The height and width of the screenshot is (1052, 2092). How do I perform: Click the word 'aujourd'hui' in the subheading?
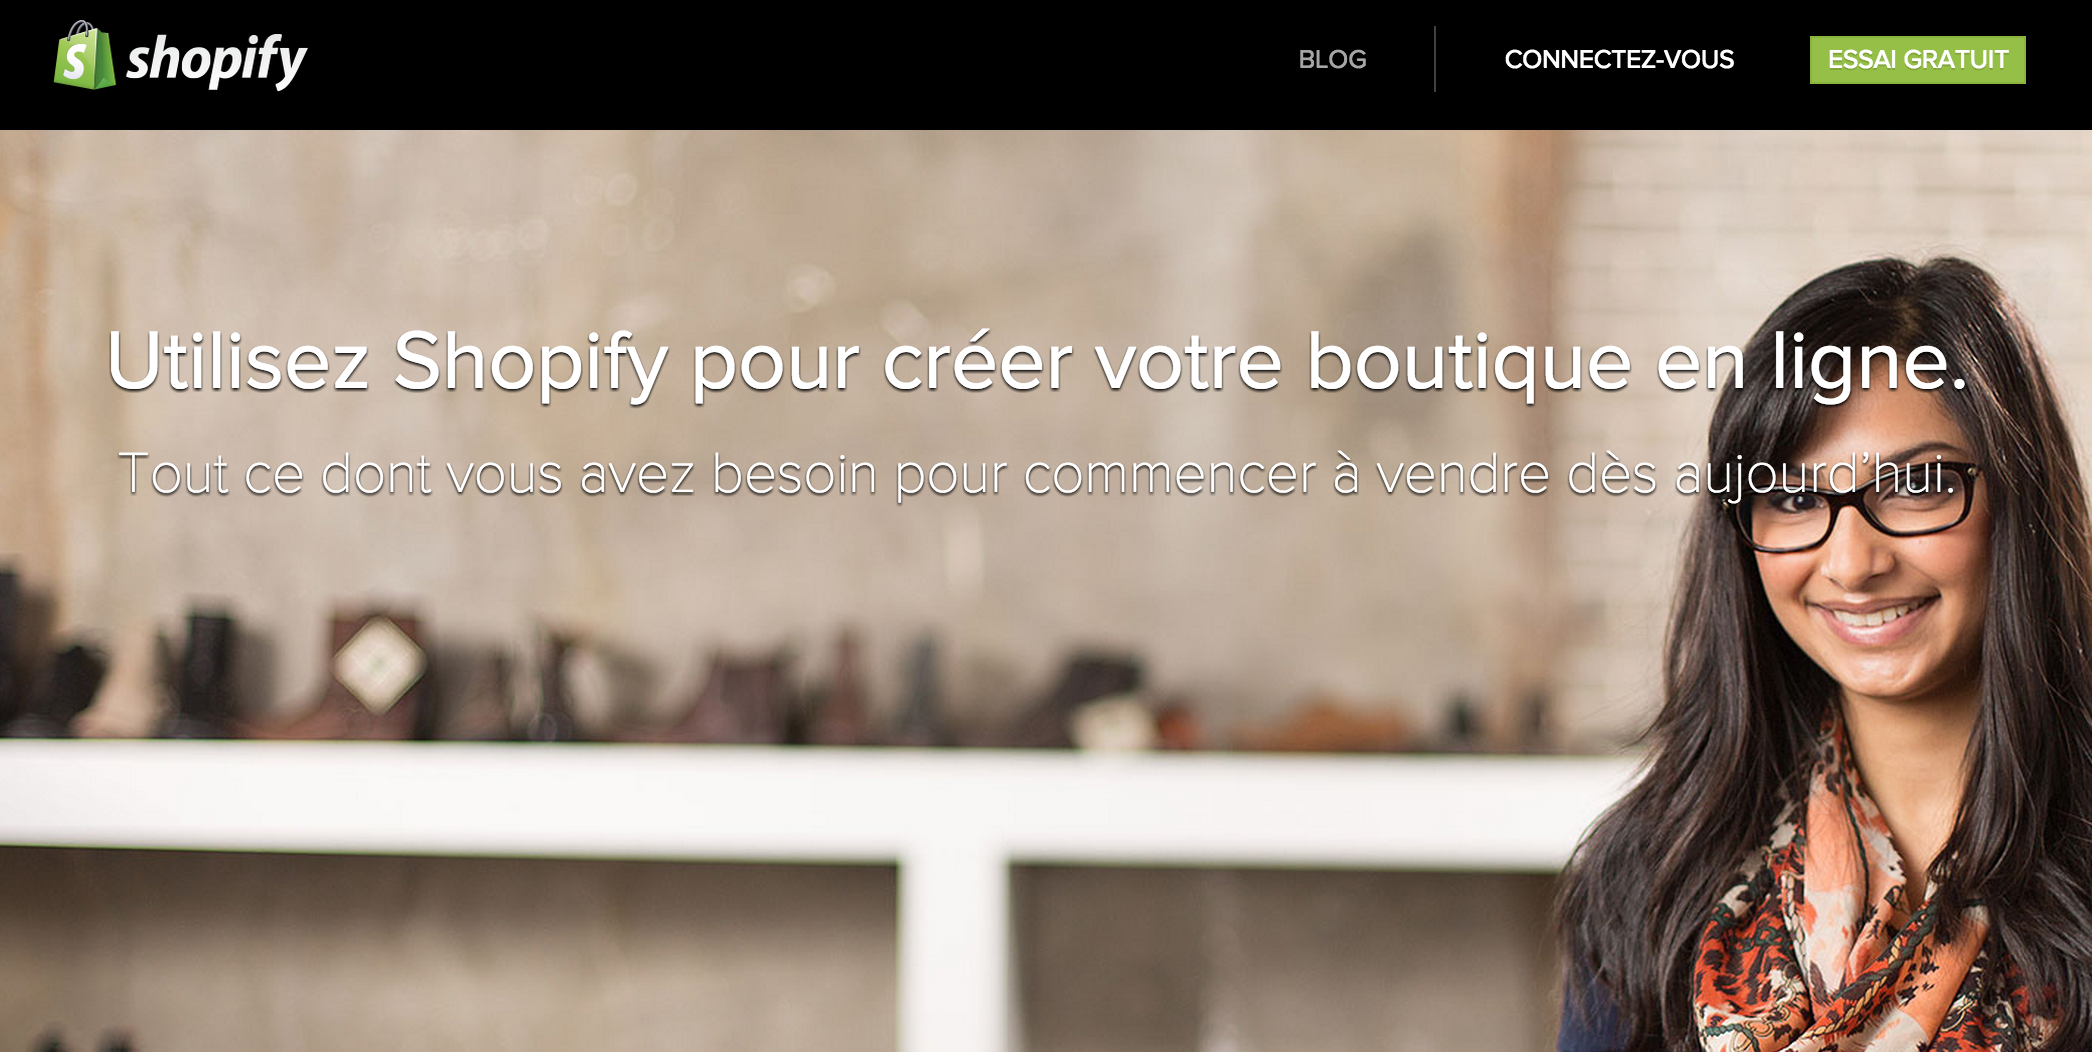pos(1815,474)
